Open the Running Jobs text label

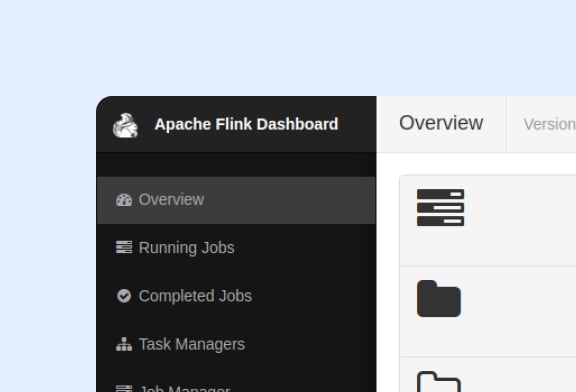pyautogui.click(x=187, y=248)
